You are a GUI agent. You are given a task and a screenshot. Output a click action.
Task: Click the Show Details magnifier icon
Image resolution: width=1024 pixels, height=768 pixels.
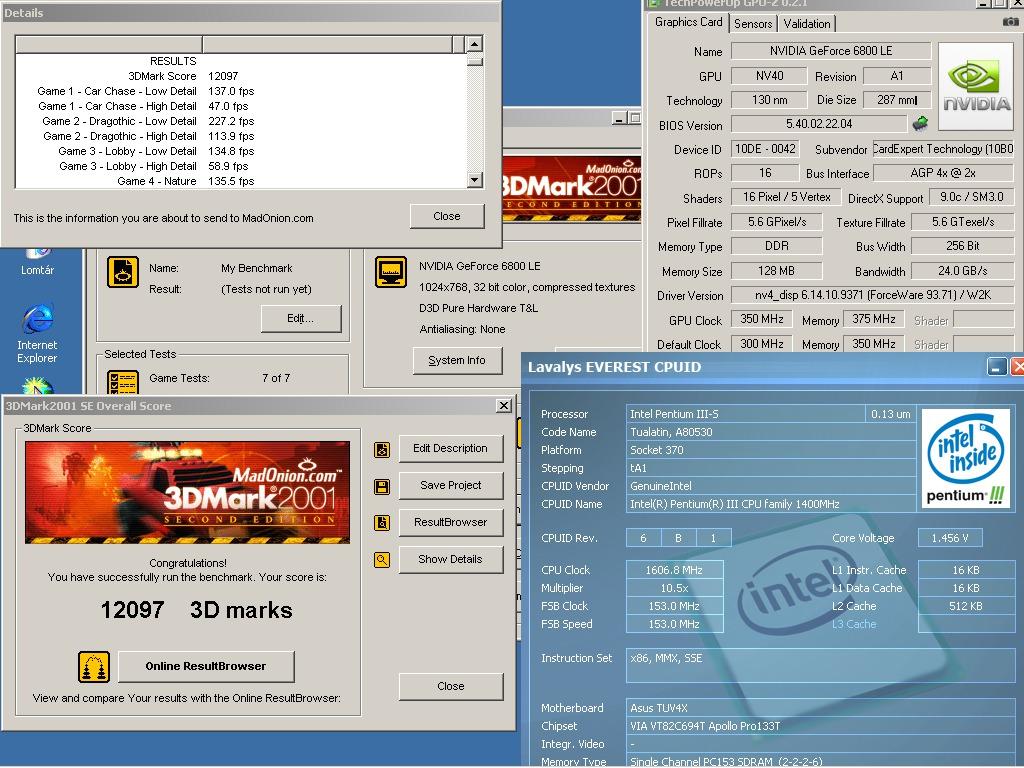(382, 560)
